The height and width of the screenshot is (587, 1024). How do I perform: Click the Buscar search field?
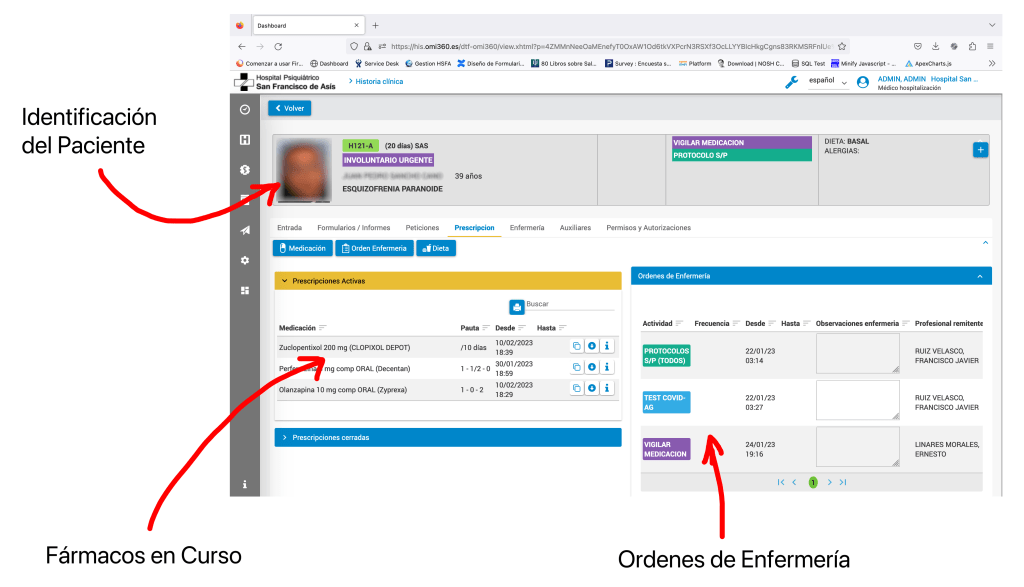click(x=570, y=304)
